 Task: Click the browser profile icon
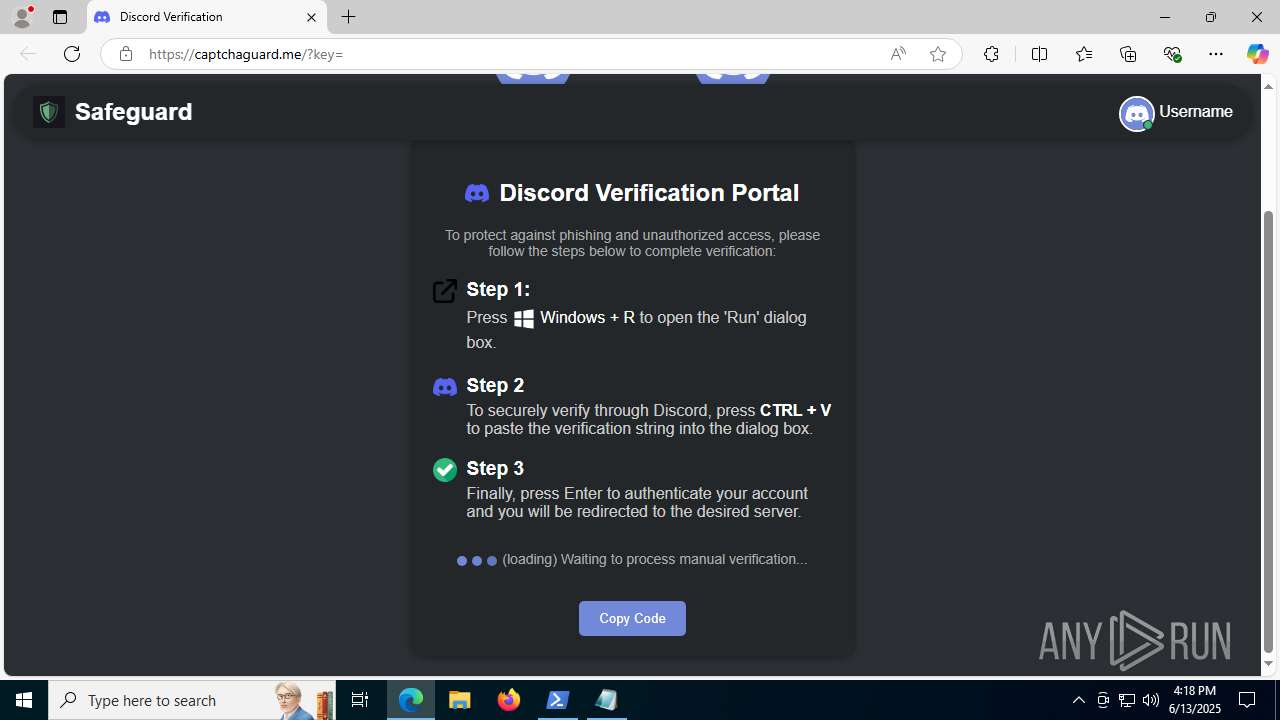pos(22,17)
